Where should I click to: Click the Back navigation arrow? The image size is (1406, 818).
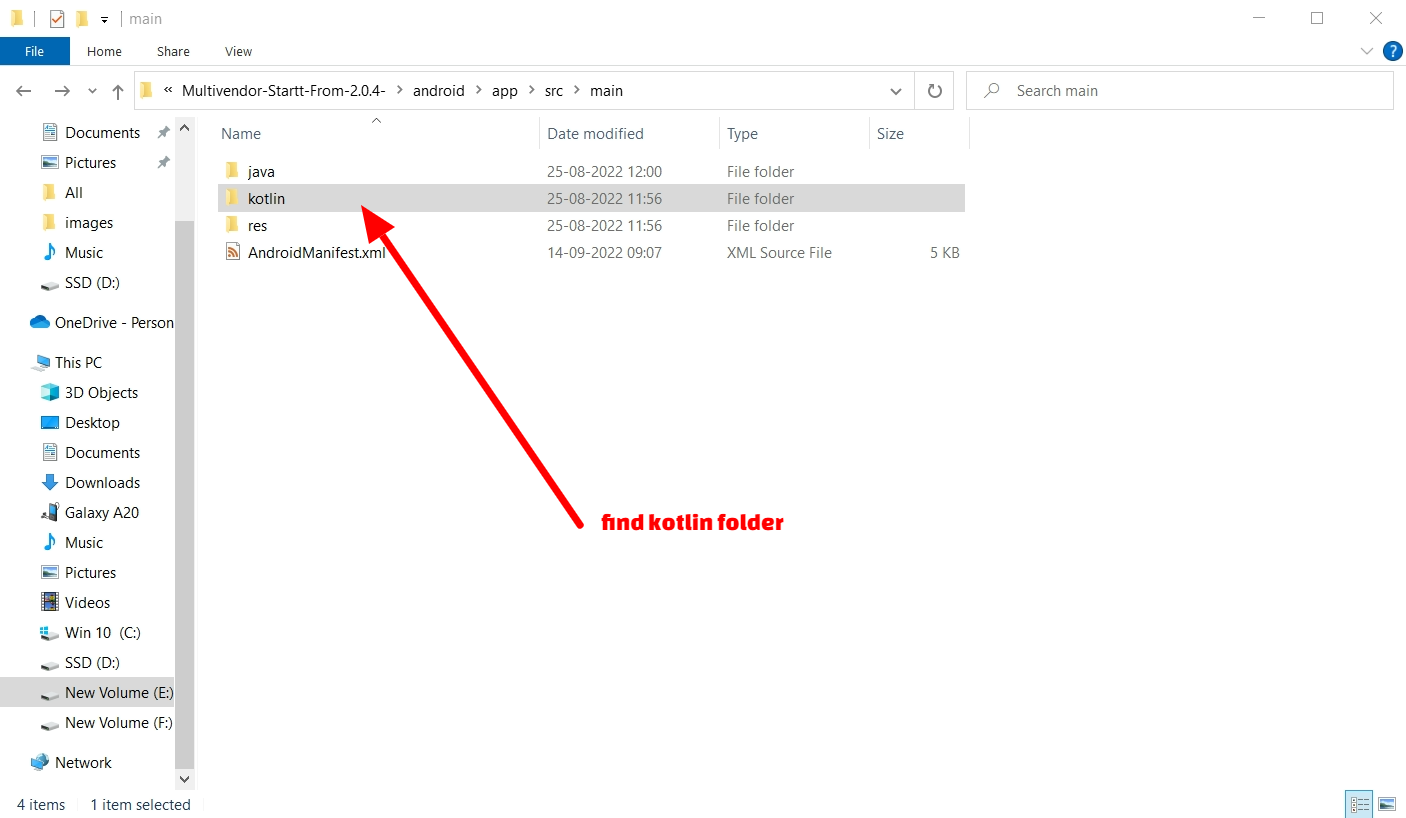[x=24, y=91]
